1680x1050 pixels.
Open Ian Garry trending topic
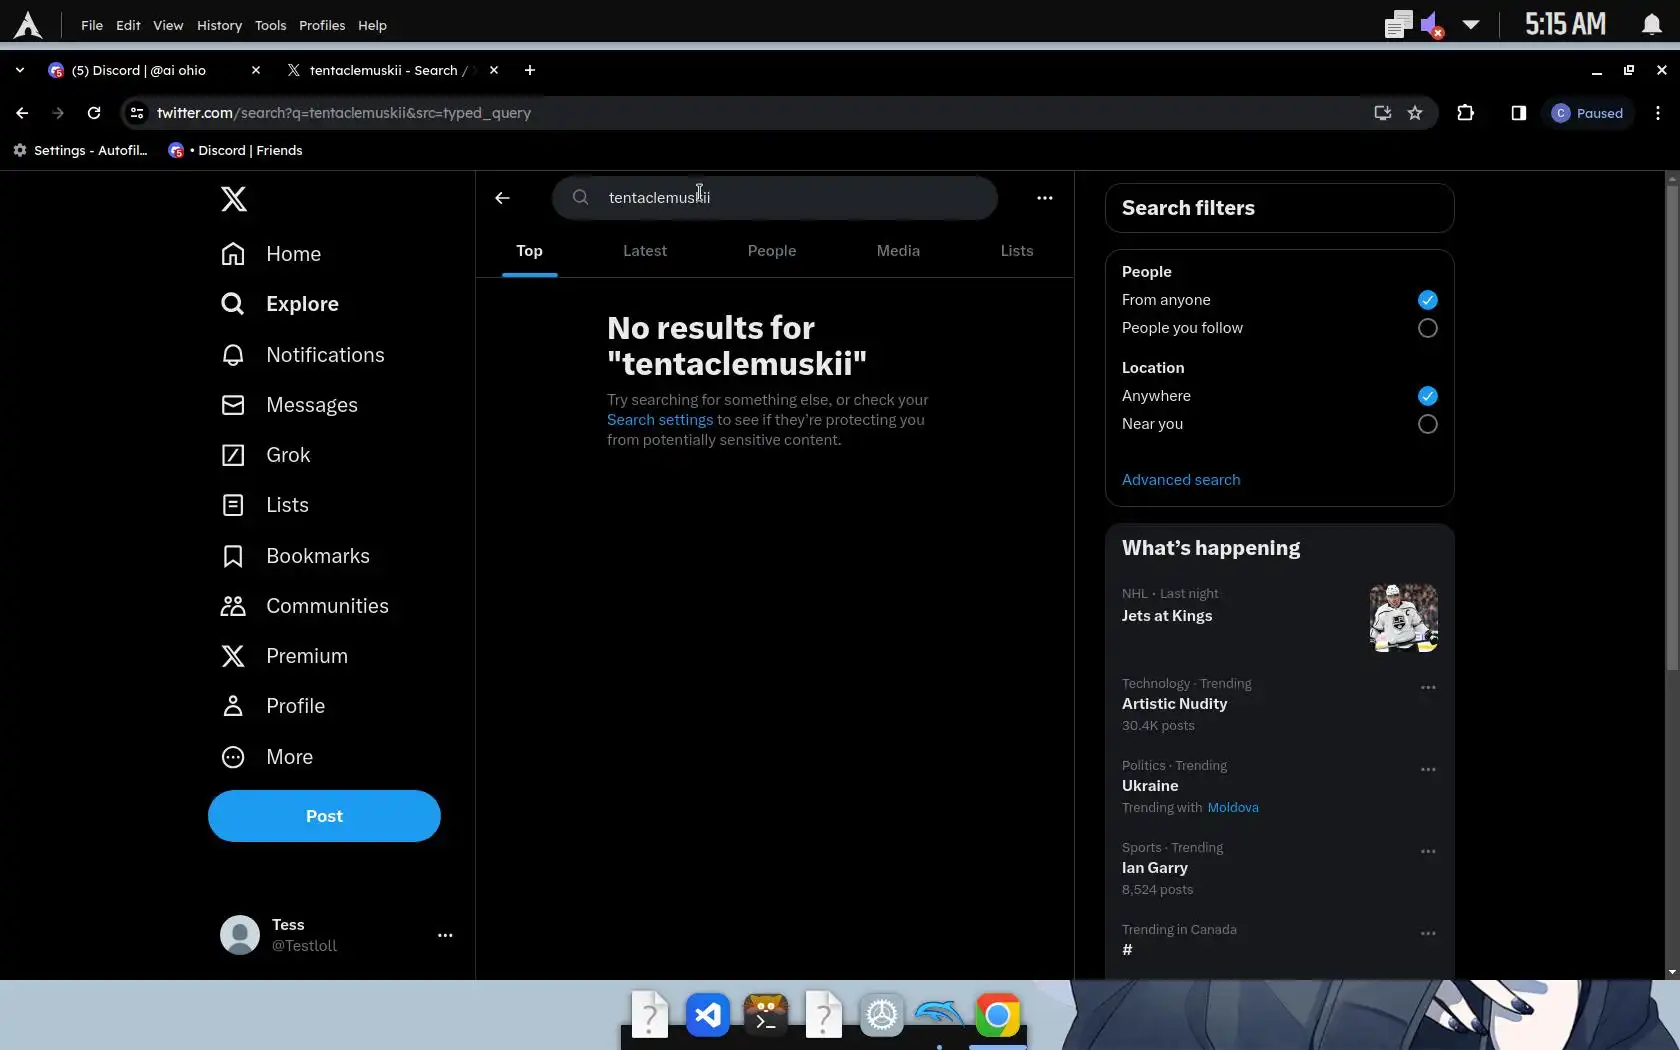click(1155, 868)
